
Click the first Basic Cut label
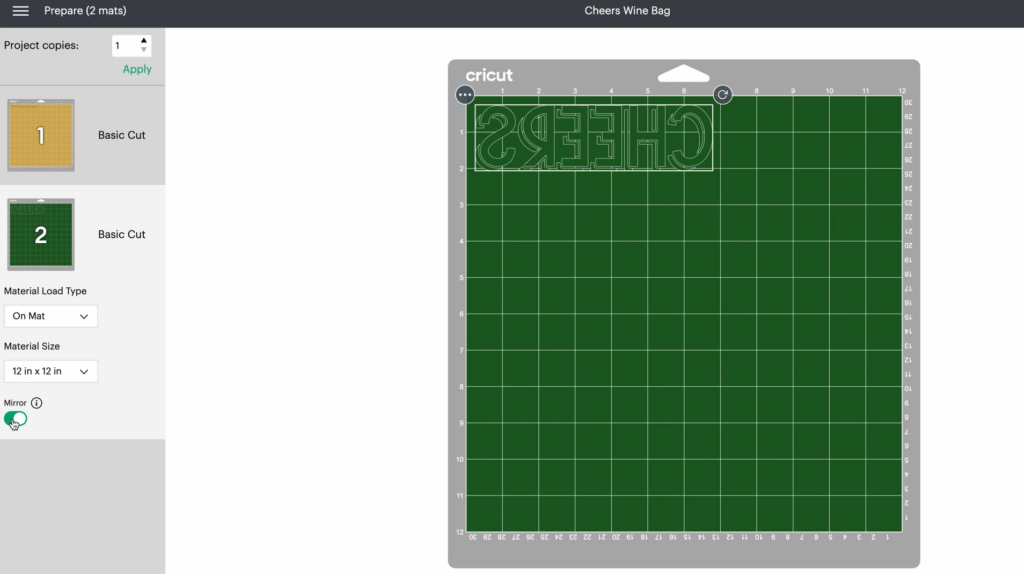coord(122,135)
